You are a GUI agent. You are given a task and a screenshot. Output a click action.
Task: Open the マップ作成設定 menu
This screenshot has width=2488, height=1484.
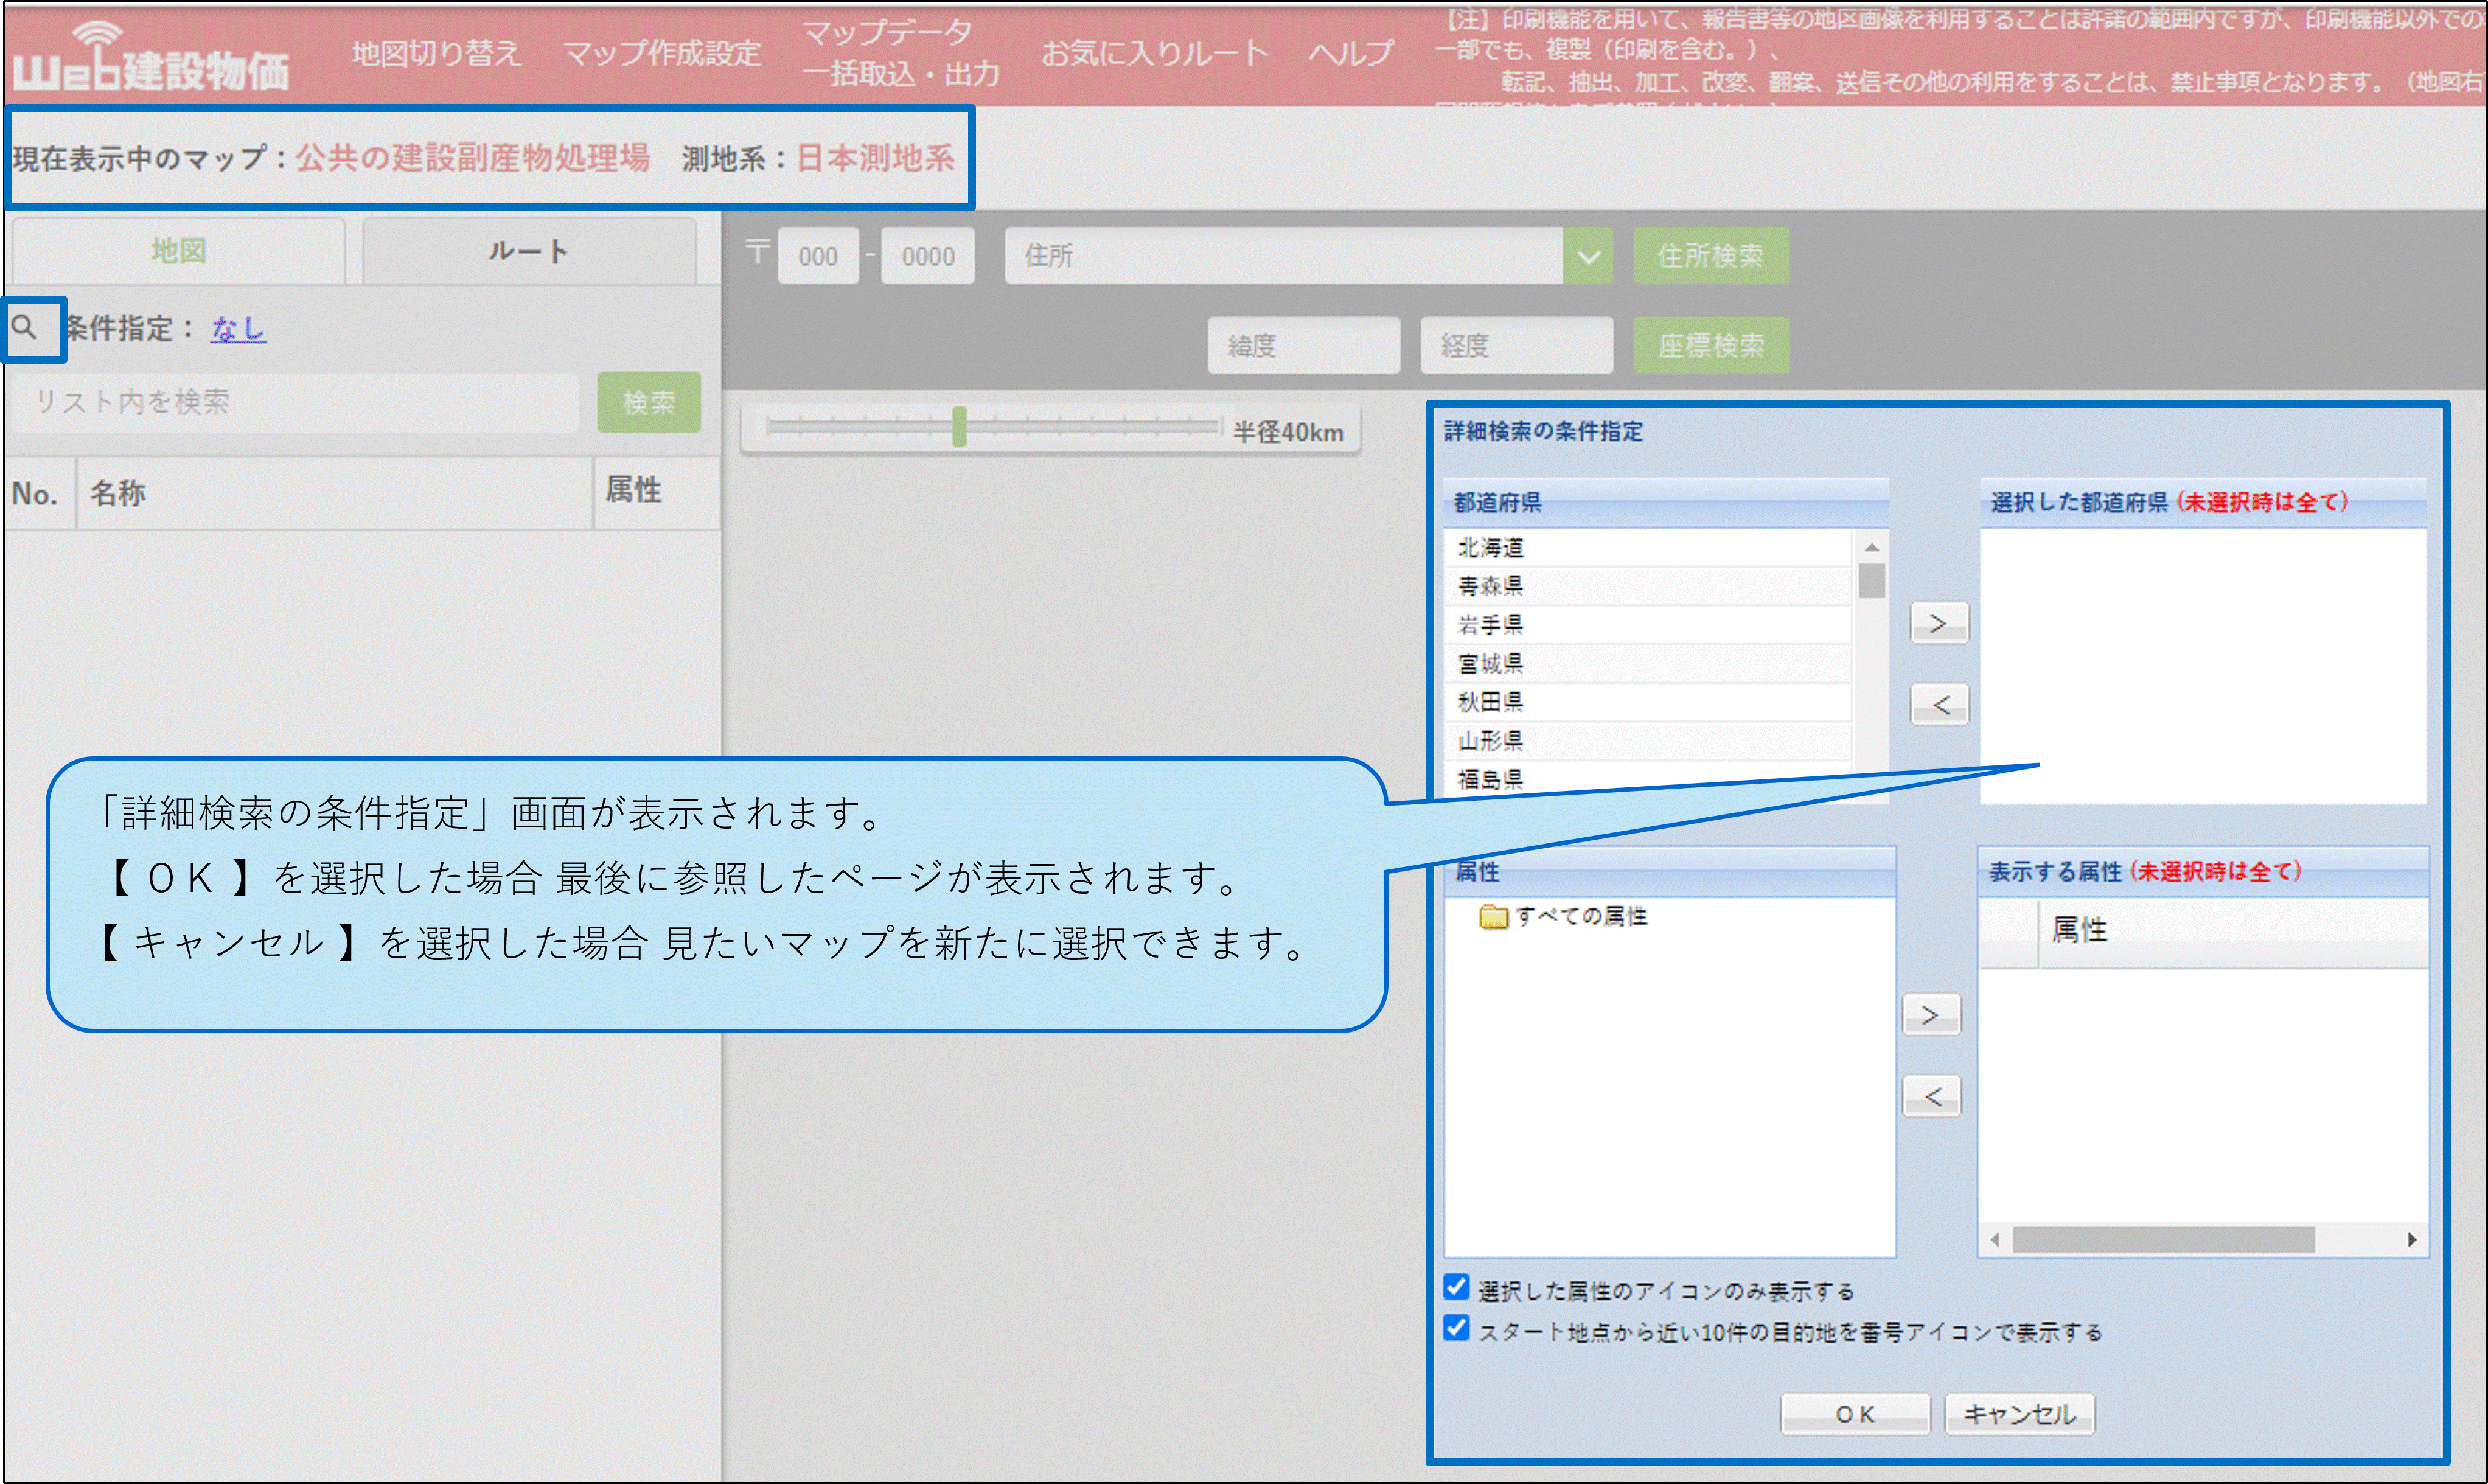662,53
